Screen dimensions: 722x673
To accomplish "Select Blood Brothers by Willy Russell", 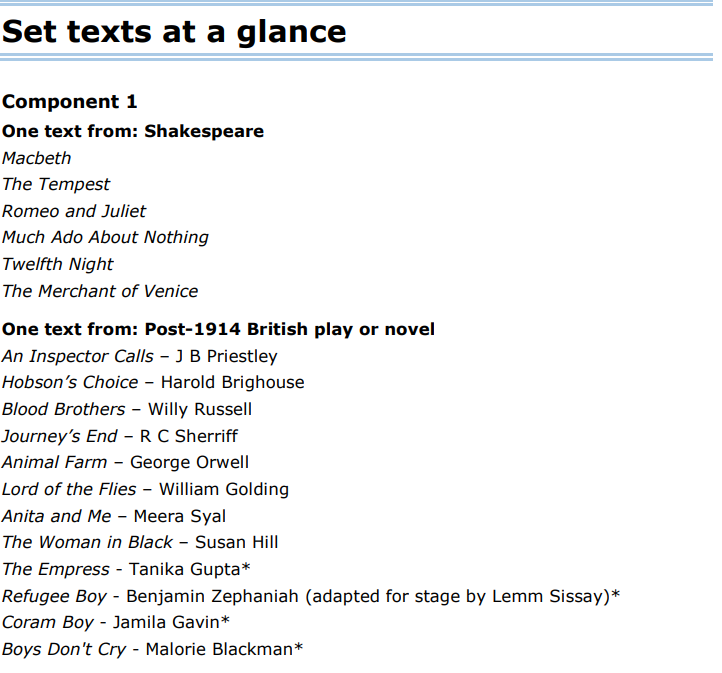I will point(127,409).
